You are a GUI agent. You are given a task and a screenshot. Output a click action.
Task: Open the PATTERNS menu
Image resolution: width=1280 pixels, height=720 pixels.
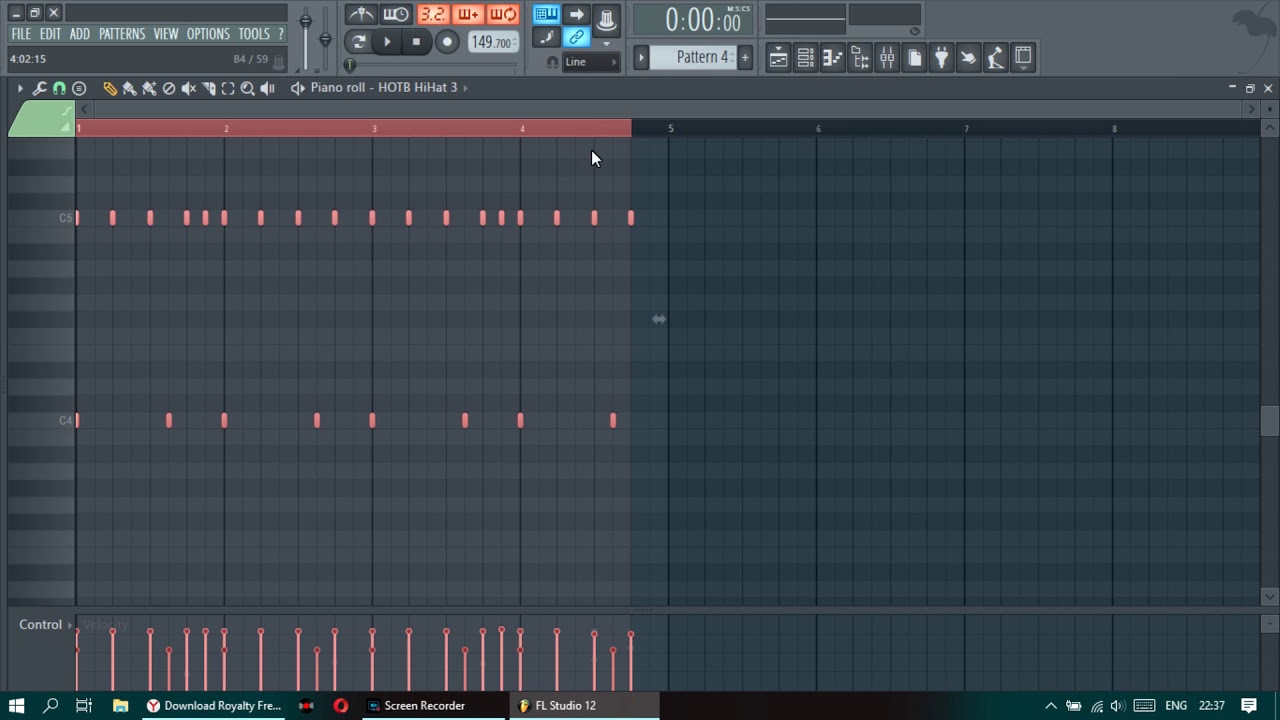click(x=122, y=34)
